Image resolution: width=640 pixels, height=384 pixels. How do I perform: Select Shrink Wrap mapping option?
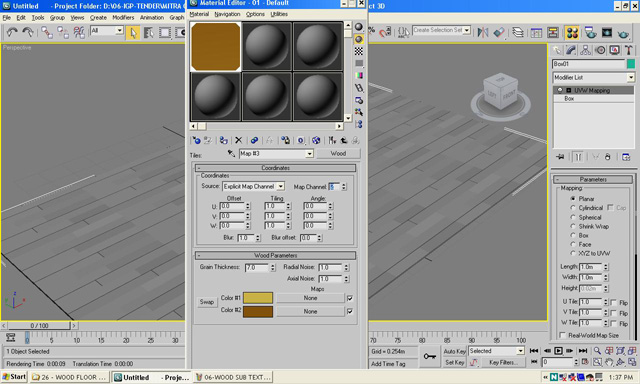[573, 226]
